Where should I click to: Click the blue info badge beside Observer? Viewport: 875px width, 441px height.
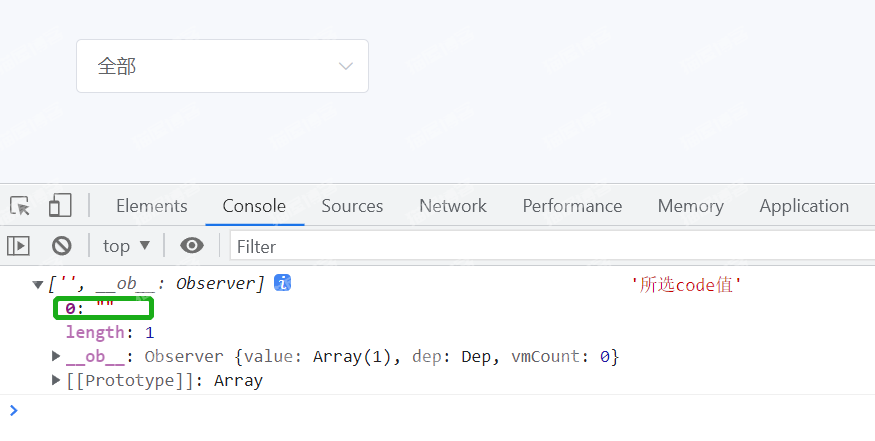283,283
